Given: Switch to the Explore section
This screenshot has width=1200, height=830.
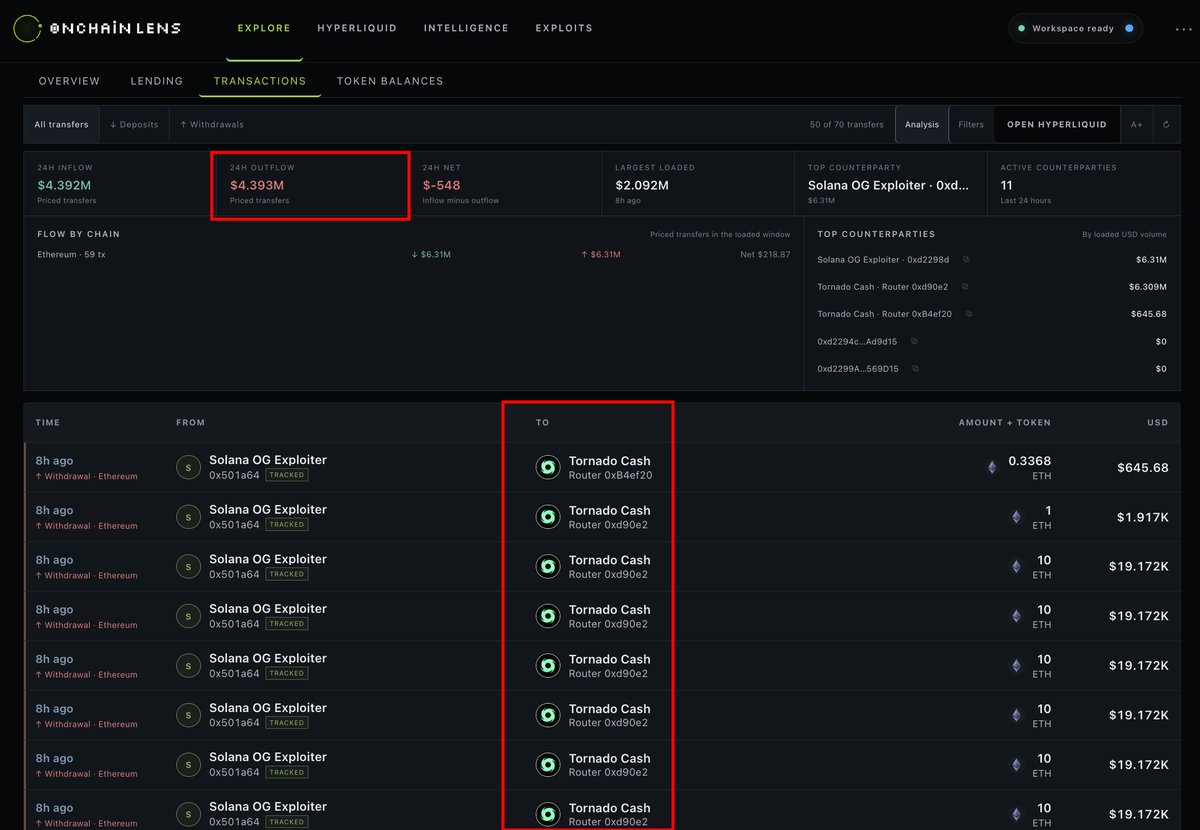Looking at the screenshot, I should pyautogui.click(x=264, y=28).
